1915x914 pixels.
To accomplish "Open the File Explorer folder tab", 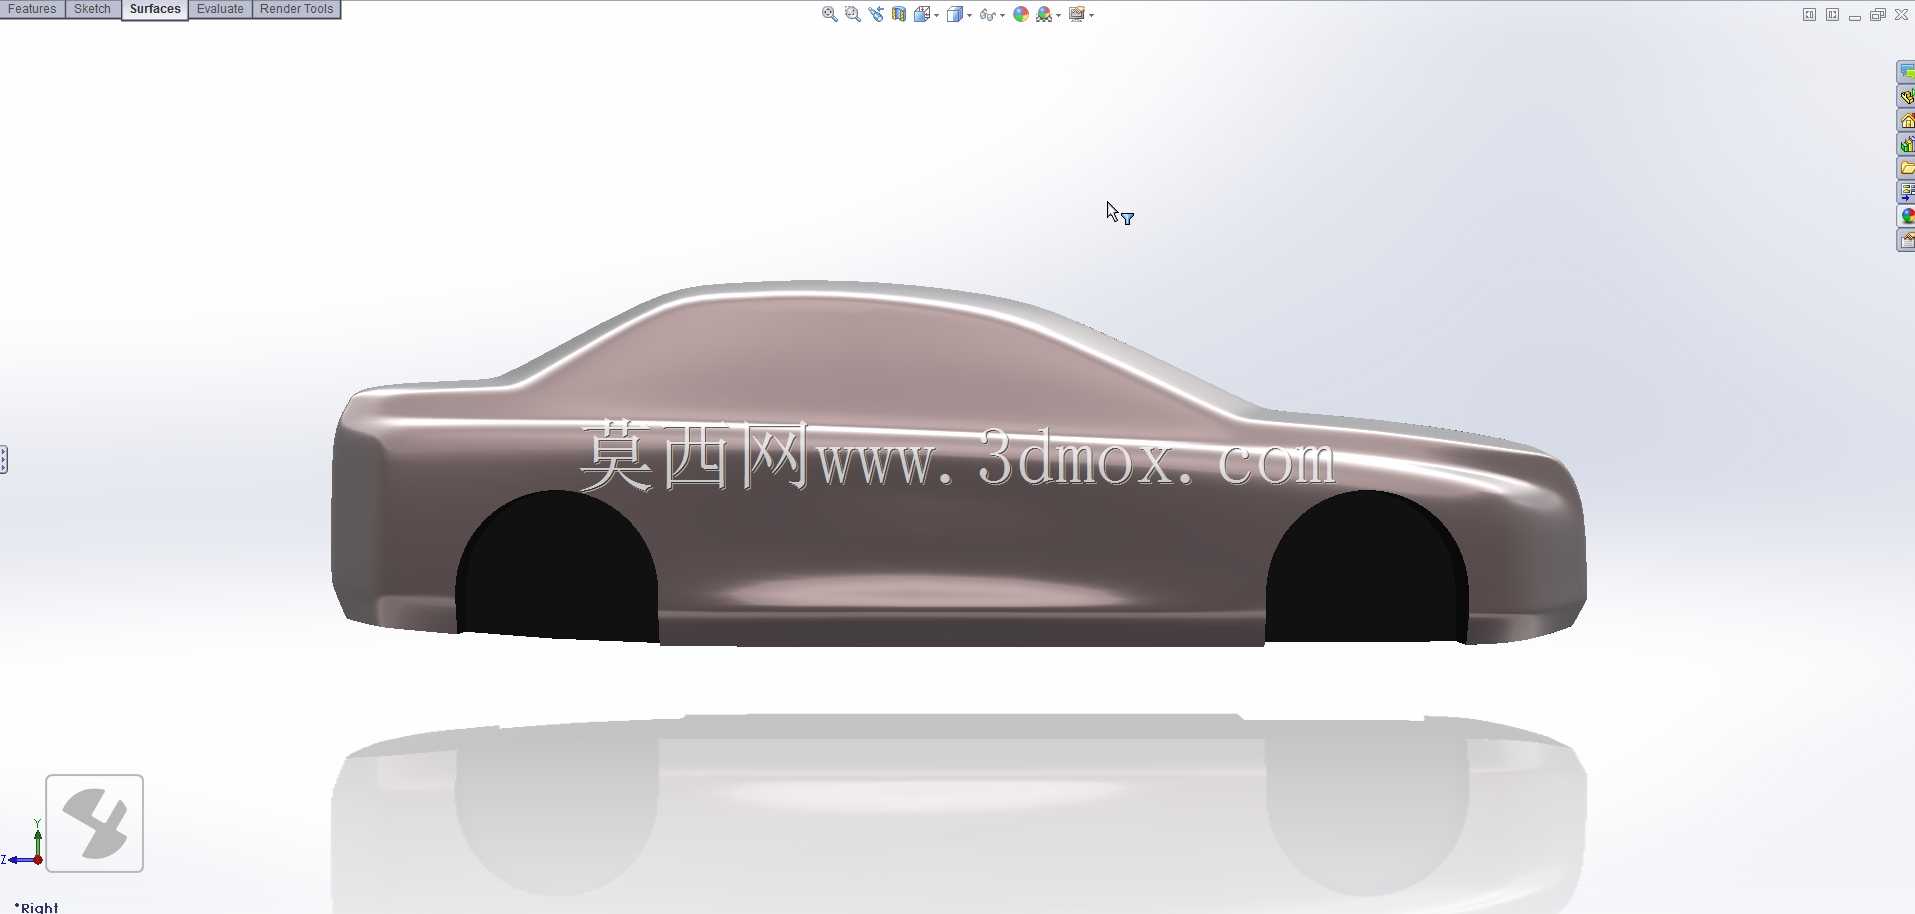I will (1906, 168).
